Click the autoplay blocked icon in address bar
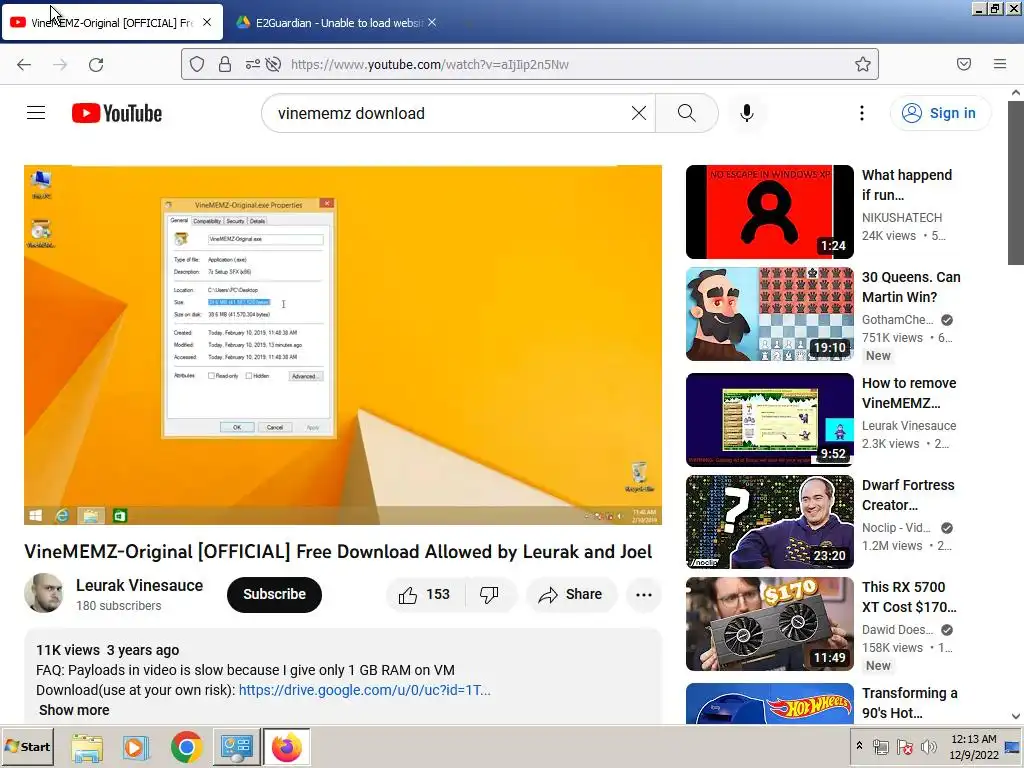The height and width of the screenshot is (768, 1024). [x=274, y=64]
